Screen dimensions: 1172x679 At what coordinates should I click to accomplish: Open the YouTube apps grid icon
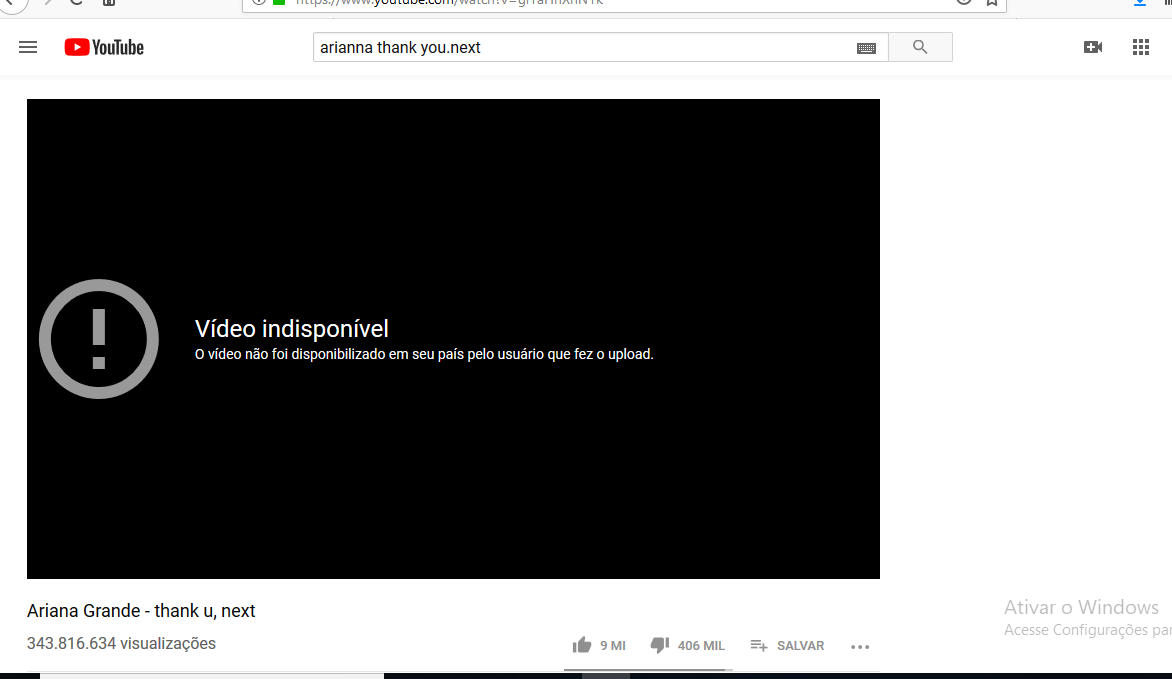pyautogui.click(x=1141, y=47)
